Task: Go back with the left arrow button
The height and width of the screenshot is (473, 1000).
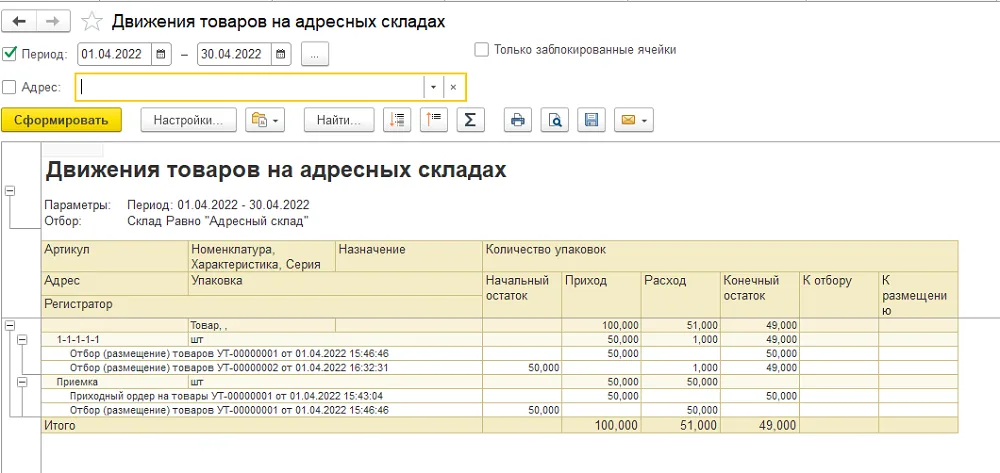Action: click(20, 21)
